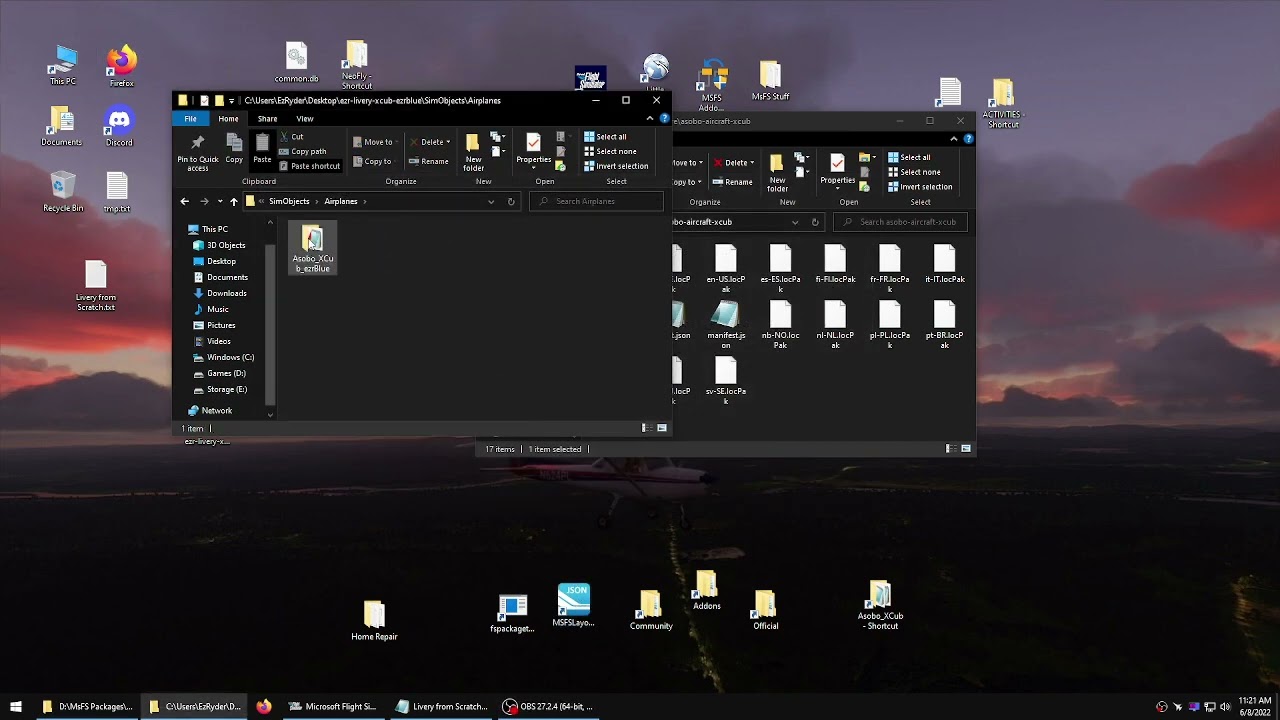Open Music in navigation pane

[217, 309]
